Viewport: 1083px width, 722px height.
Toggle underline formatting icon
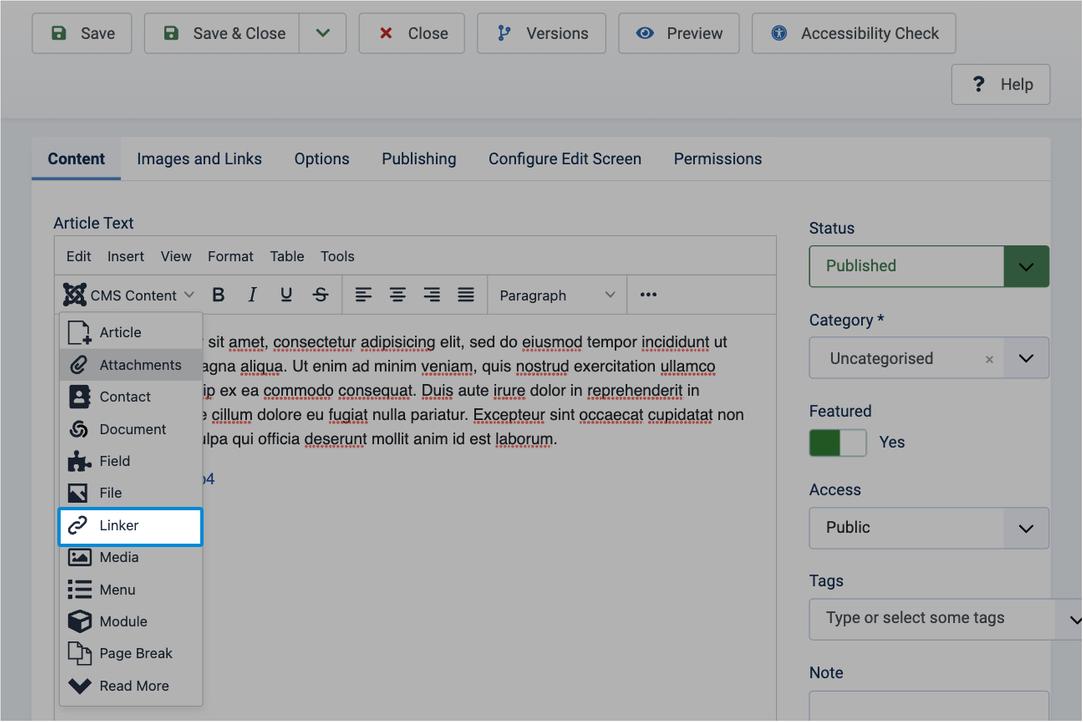click(x=286, y=295)
